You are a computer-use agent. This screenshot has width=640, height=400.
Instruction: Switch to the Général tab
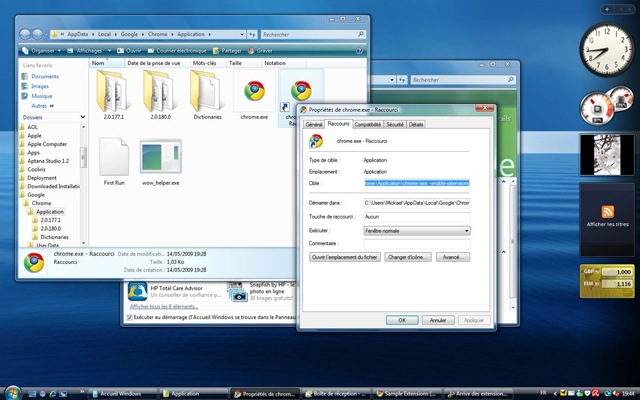point(313,124)
